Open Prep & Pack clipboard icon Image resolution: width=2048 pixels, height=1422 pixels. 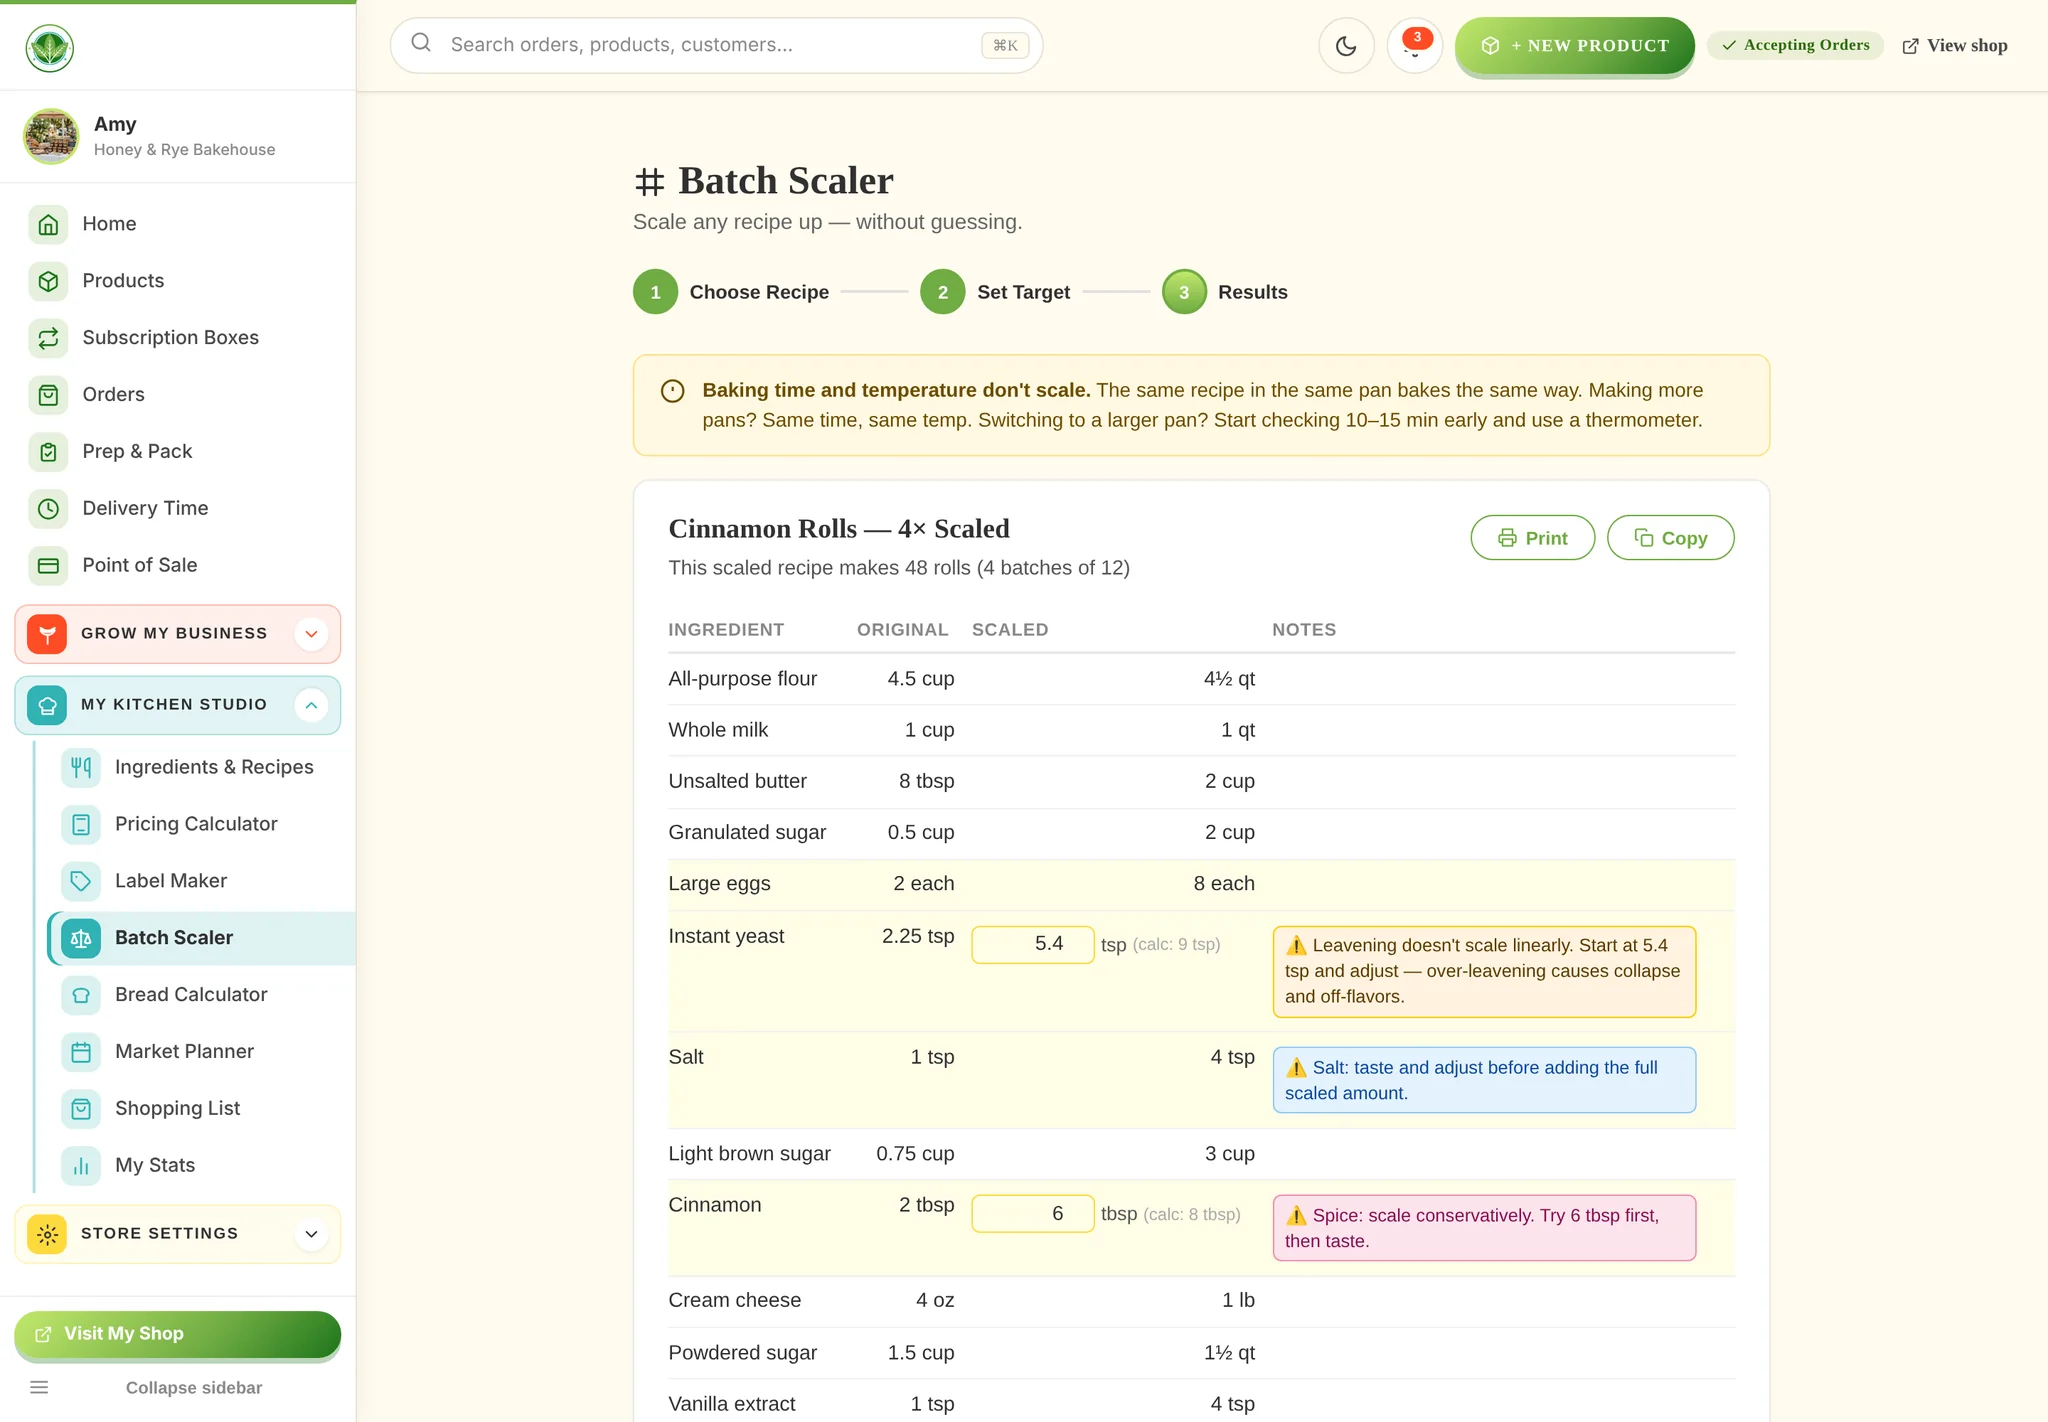[x=48, y=452]
